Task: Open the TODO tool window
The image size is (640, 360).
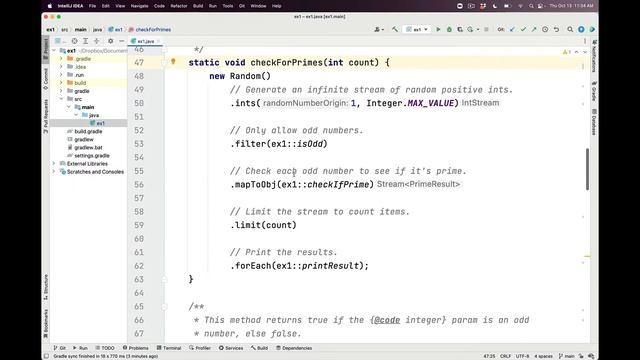Action: (x=105, y=348)
